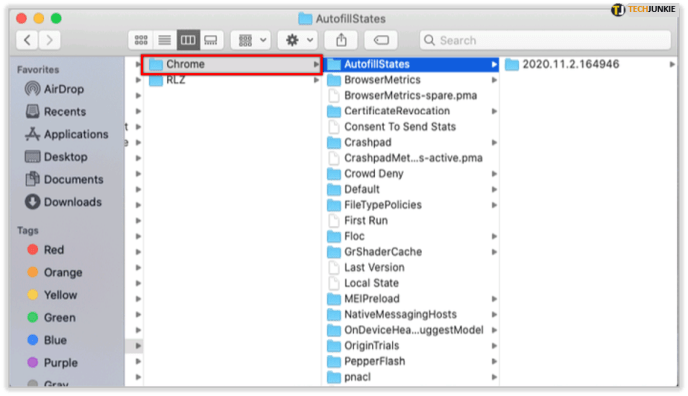688x396 pixels.
Task: Switch to list view
Action: (165, 40)
